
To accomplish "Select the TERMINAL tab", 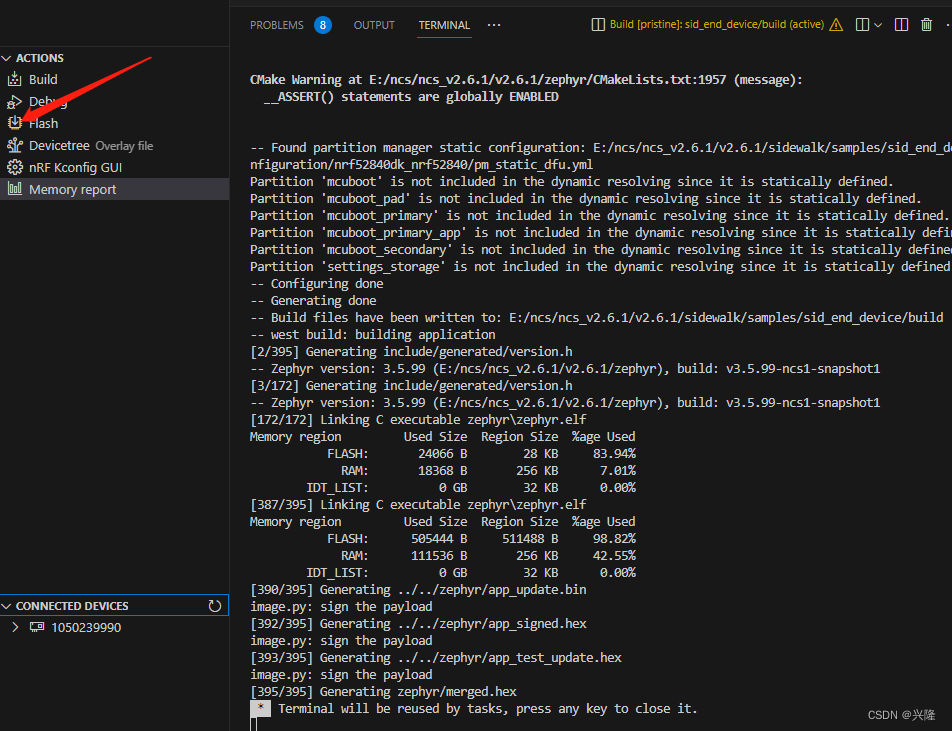I will click(444, 25).
